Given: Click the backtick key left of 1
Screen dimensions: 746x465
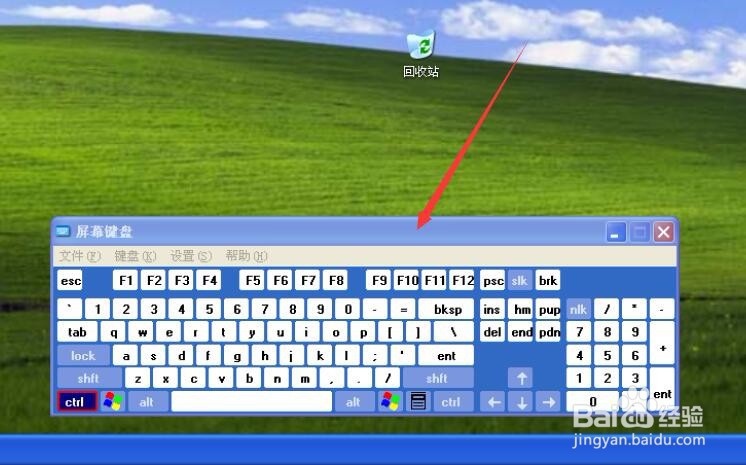Looking at the screenshot, I should (69, 309).
